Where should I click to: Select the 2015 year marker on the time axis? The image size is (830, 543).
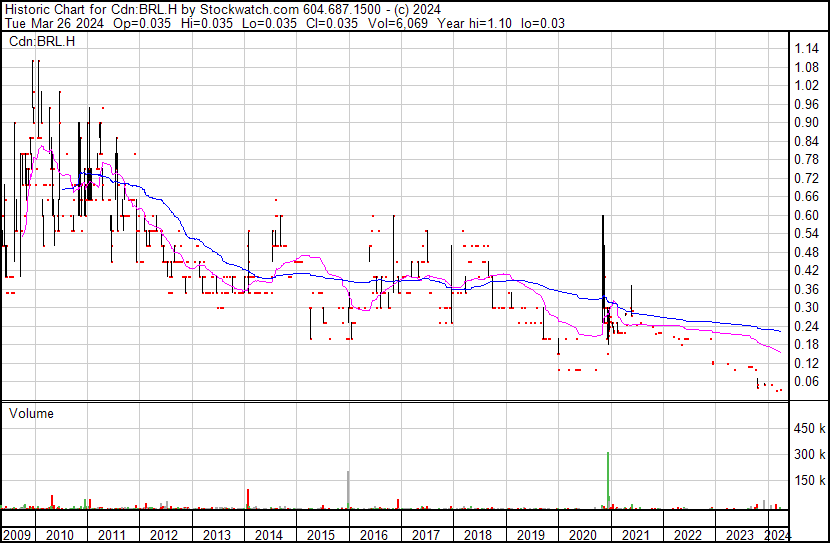322,535
